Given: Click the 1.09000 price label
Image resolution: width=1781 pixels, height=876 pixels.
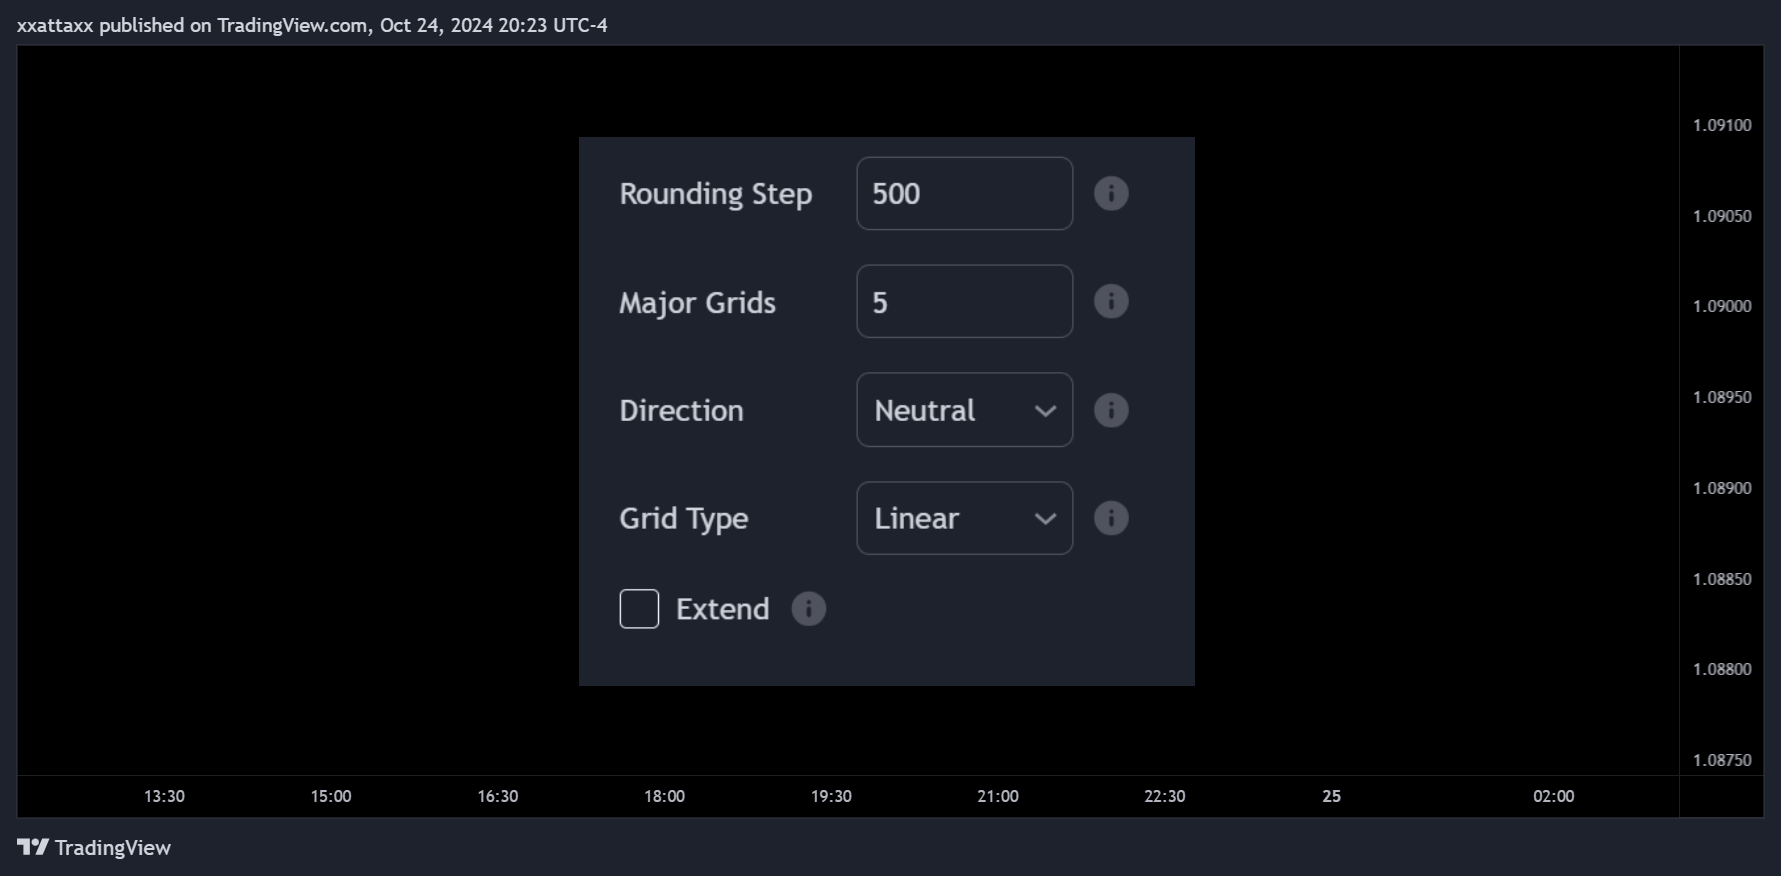Looking at the screenshot, I should 1722,306.
